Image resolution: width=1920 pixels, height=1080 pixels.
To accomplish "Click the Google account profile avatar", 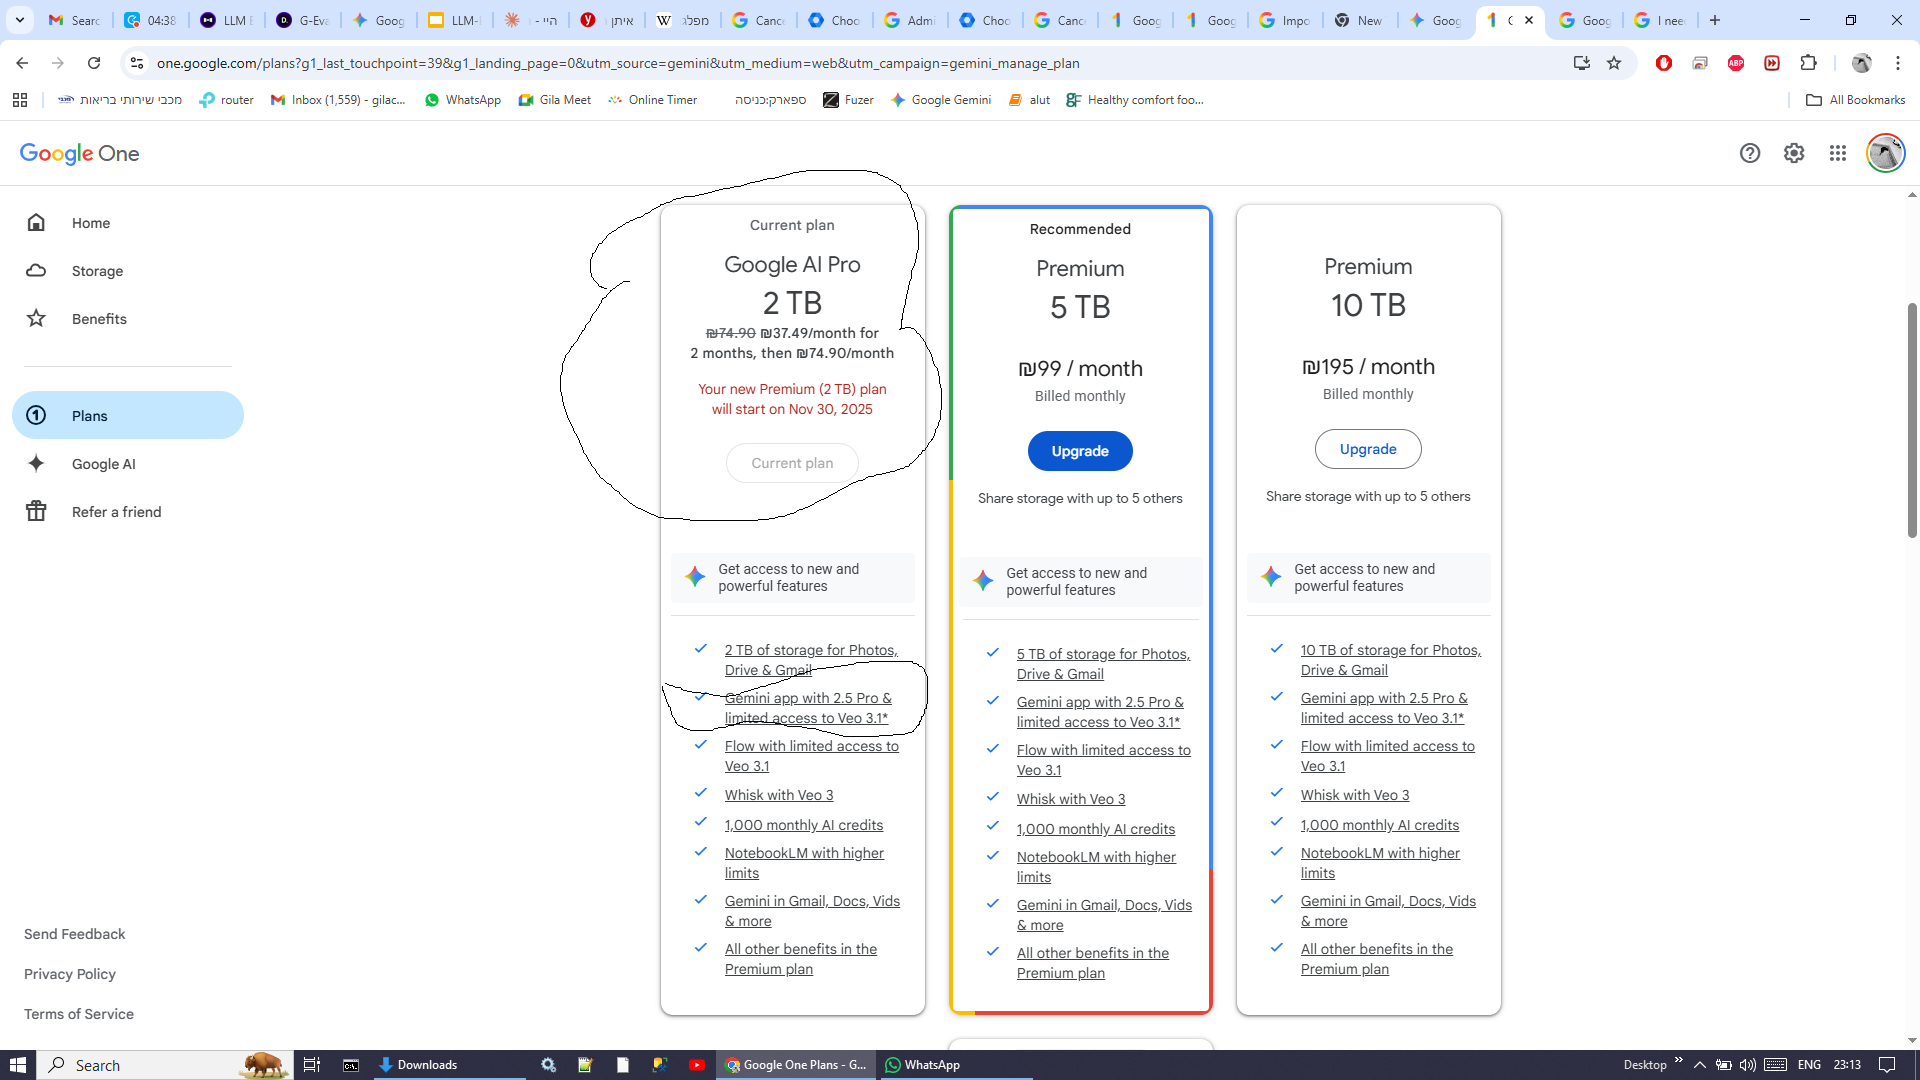I will pos(1884,153).
